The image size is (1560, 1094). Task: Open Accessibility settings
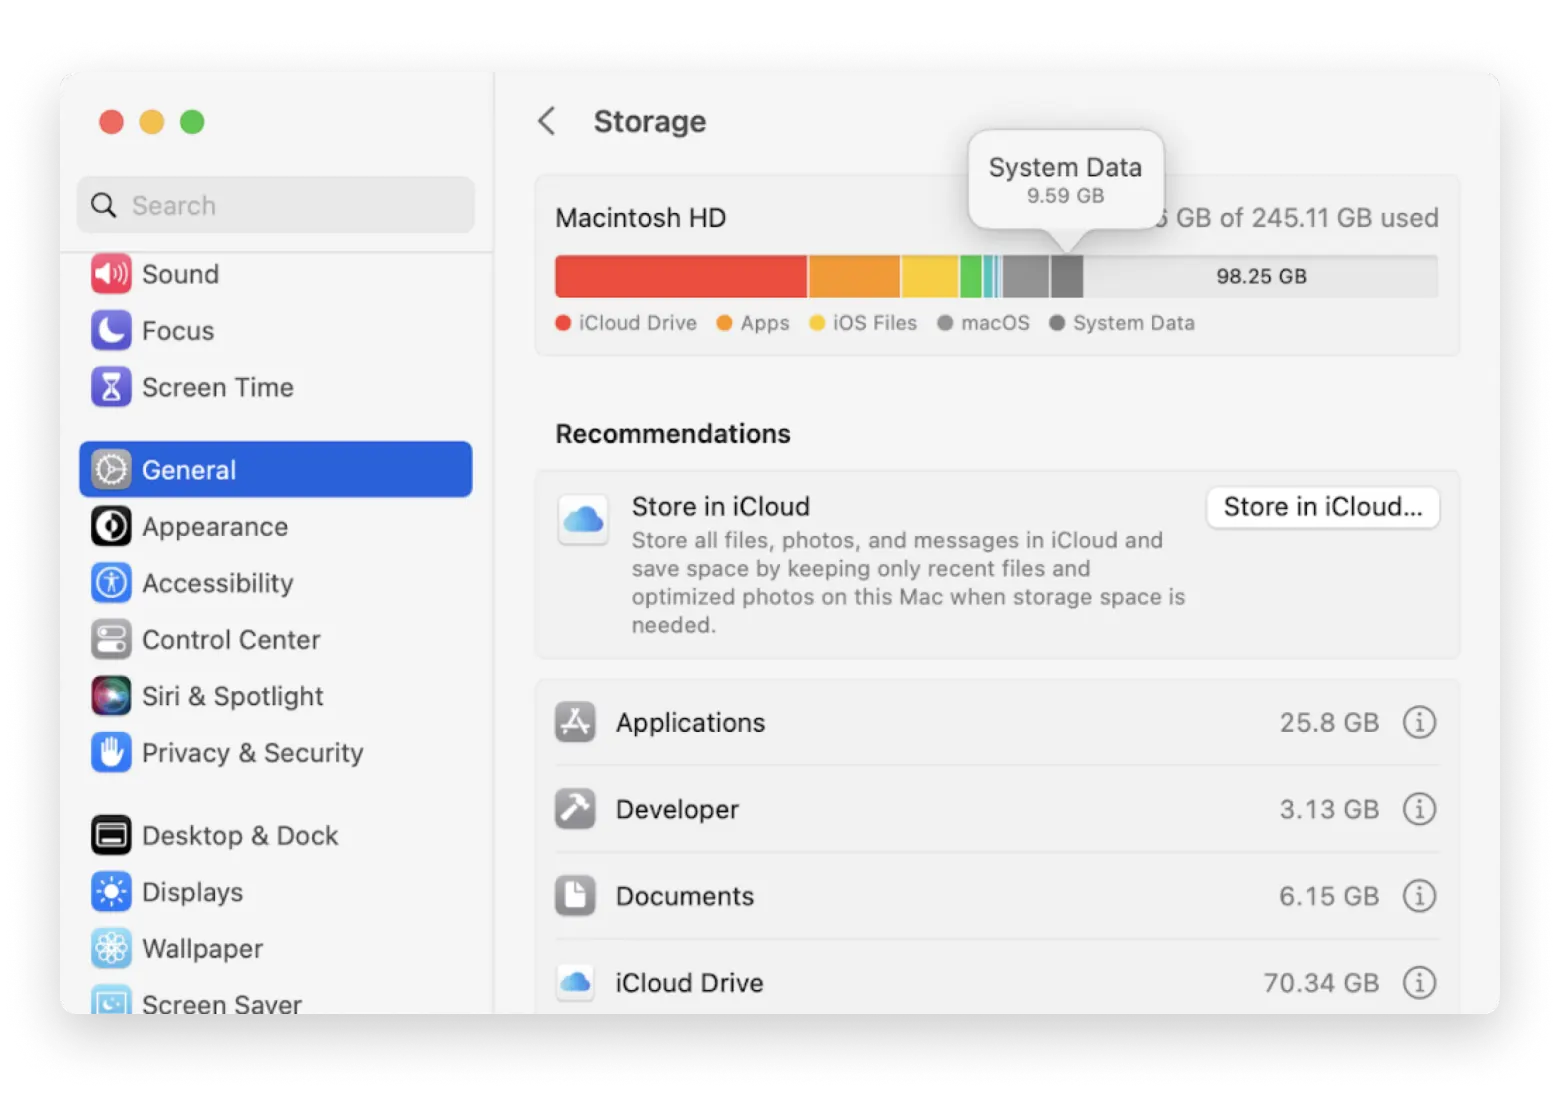276,583
